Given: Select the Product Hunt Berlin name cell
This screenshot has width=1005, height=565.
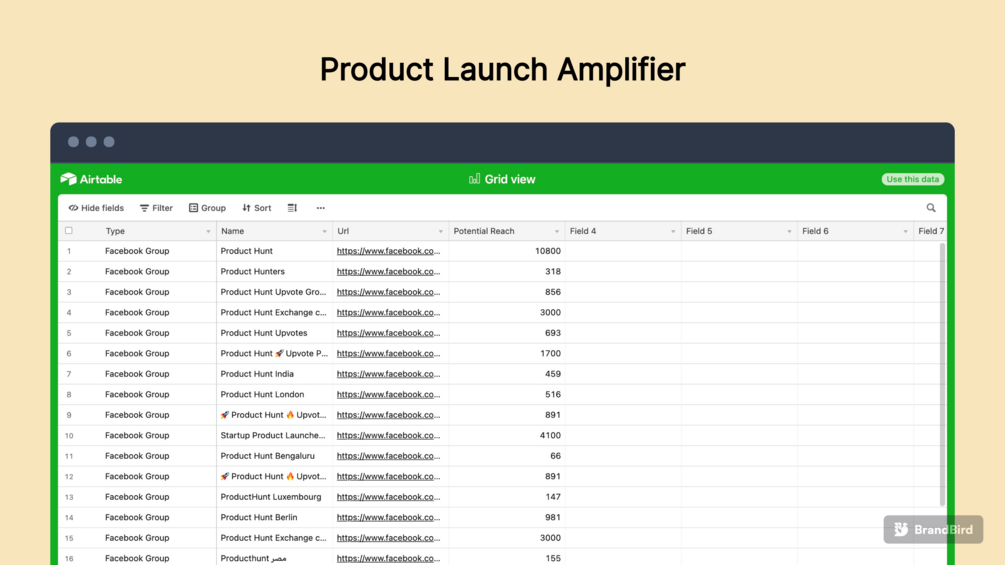Looking at the screenshot, I should 275,518.
